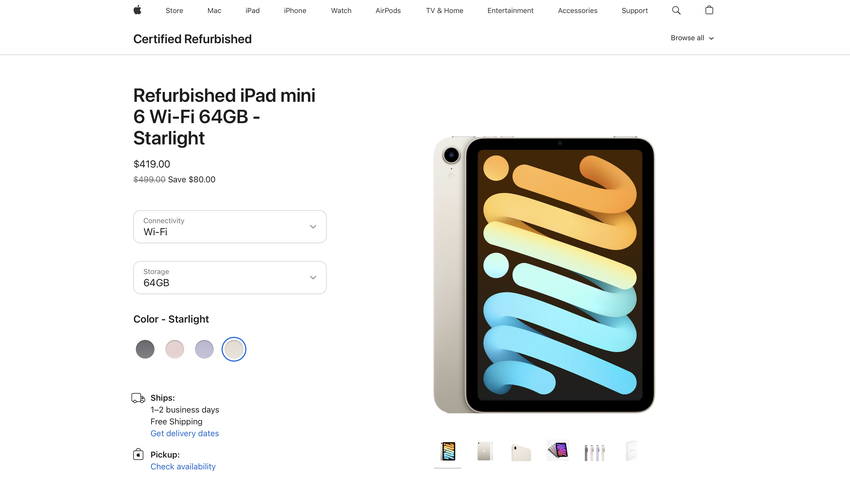
Task: Select the Space Gray color option
Action: pos(145,349)
